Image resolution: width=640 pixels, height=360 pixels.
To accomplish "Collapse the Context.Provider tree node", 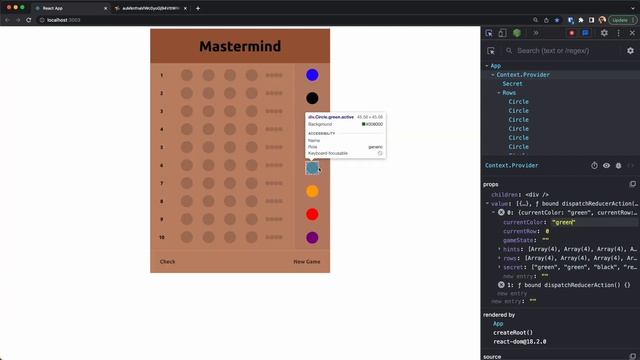I will (x=493, y=75).
